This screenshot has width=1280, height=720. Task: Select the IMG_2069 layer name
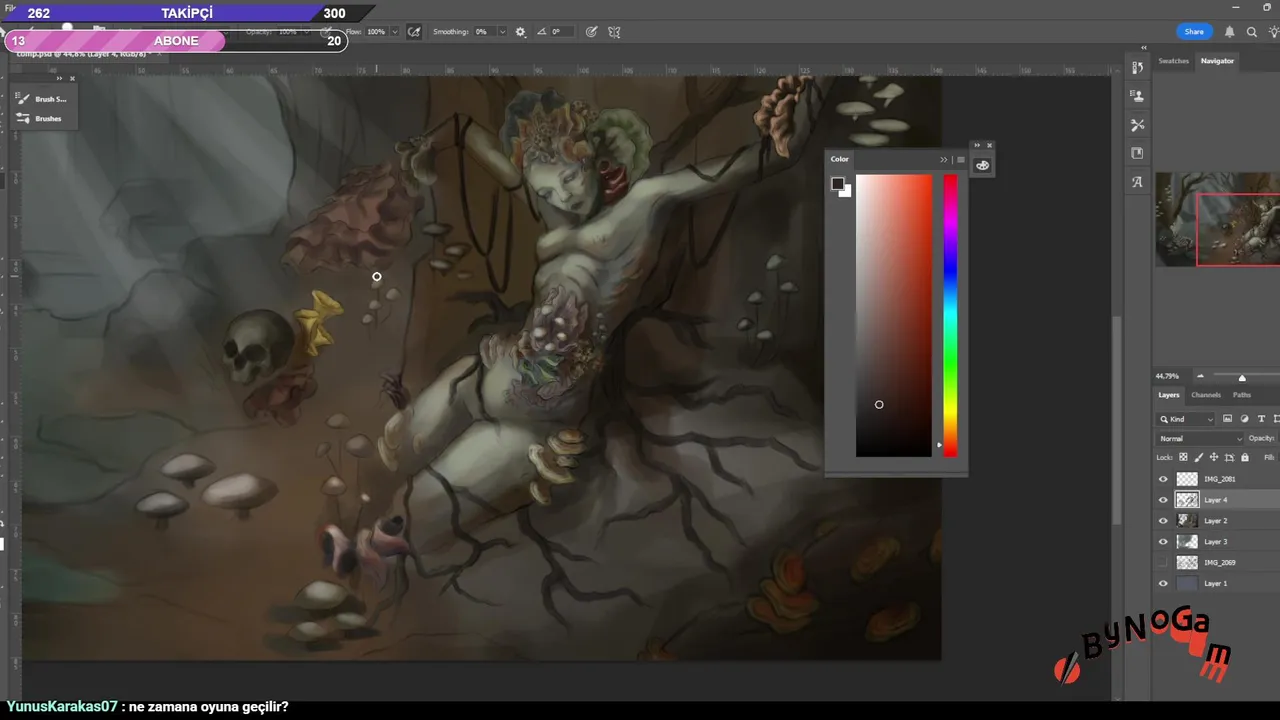point(1219,563)
